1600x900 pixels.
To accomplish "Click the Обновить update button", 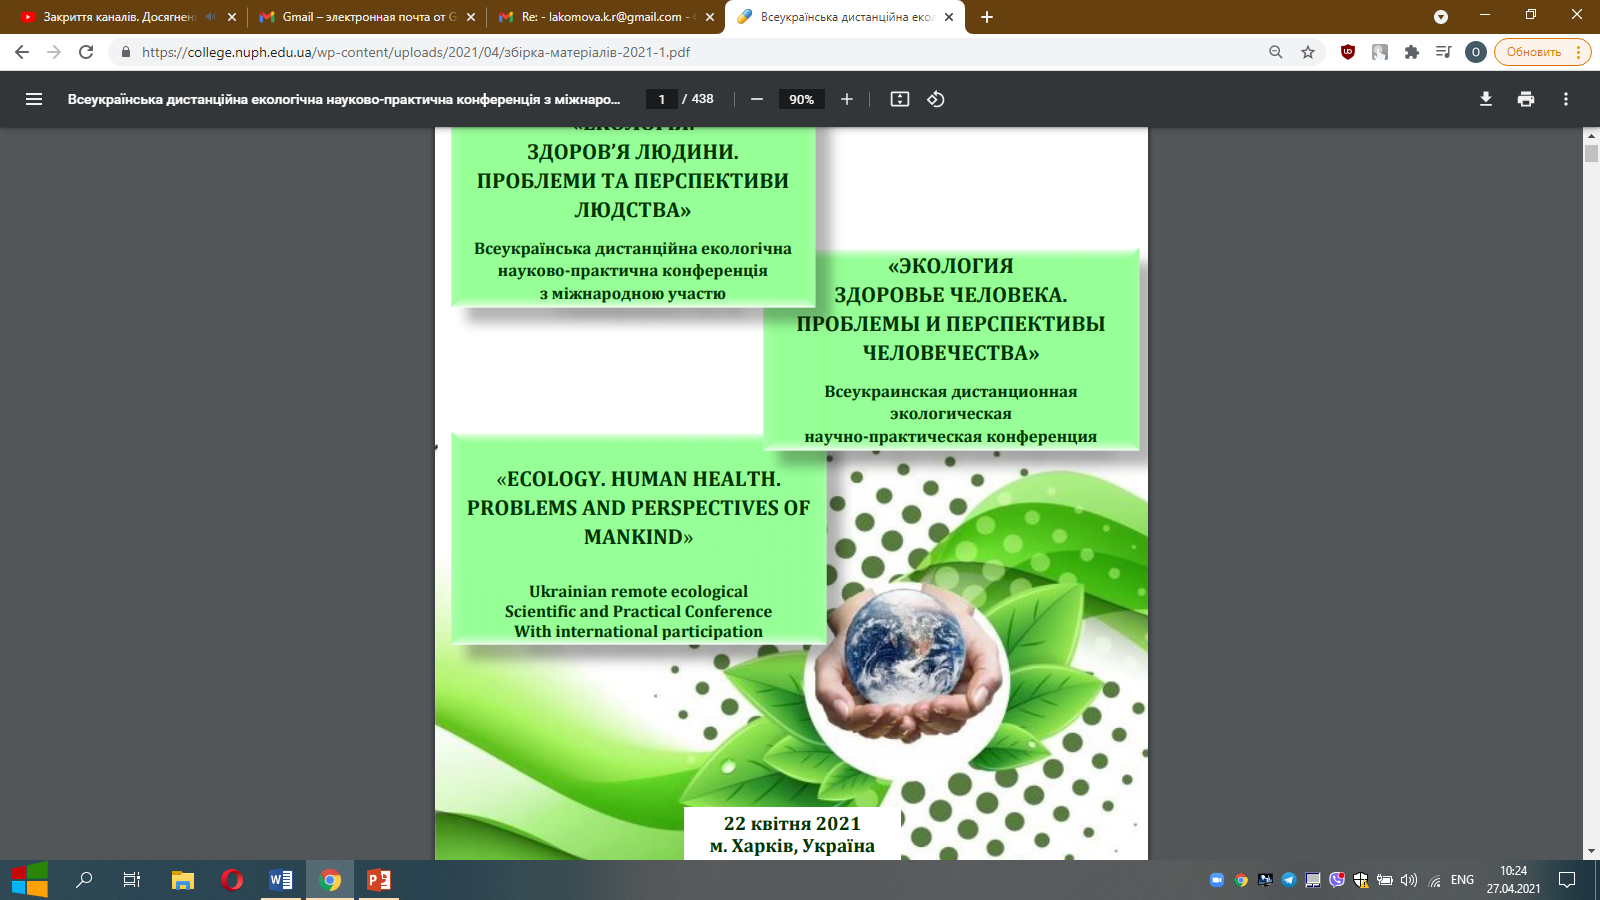I will (1533, 52).
